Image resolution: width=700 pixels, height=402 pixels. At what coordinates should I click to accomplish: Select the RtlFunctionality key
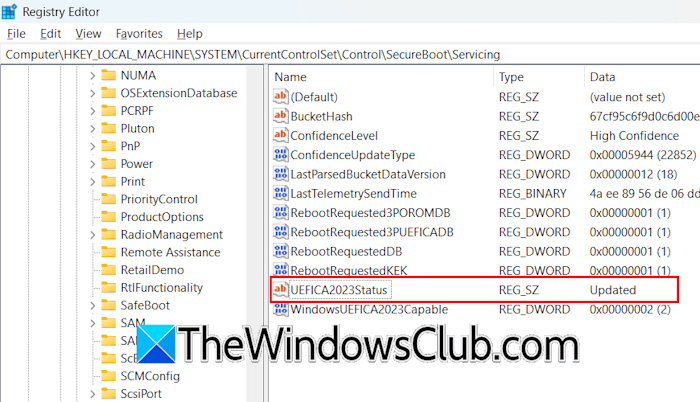(x=162, y=288)
